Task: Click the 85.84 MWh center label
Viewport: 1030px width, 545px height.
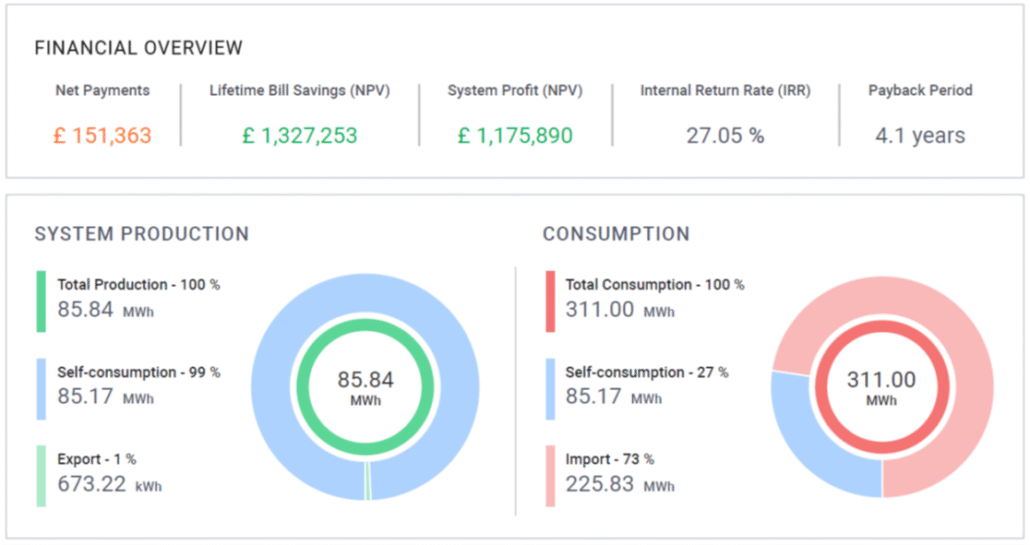Action: 365,387
